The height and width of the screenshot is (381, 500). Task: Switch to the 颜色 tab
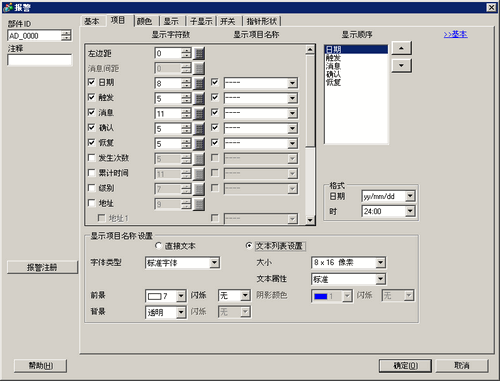[x=145, y=21]
